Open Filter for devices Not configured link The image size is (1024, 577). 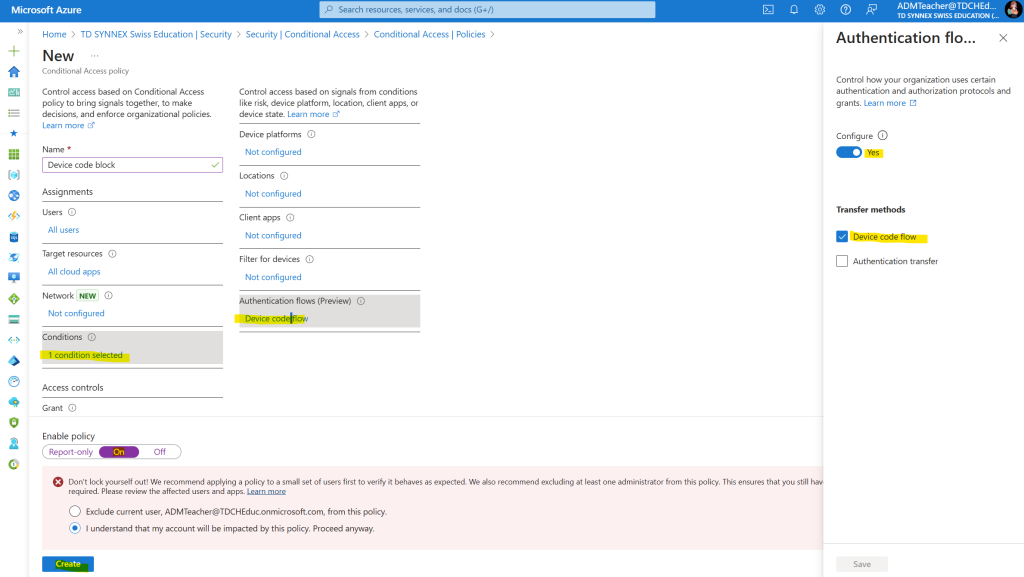pyautogui.click(x=273, y=277)
